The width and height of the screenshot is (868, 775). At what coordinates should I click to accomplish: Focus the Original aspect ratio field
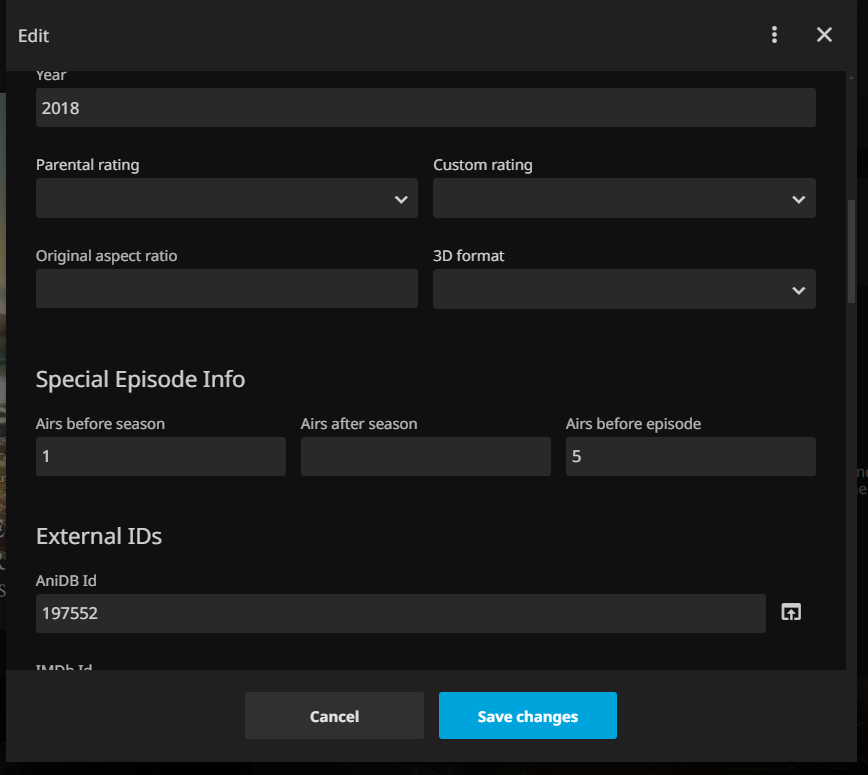tap(226, 289)
